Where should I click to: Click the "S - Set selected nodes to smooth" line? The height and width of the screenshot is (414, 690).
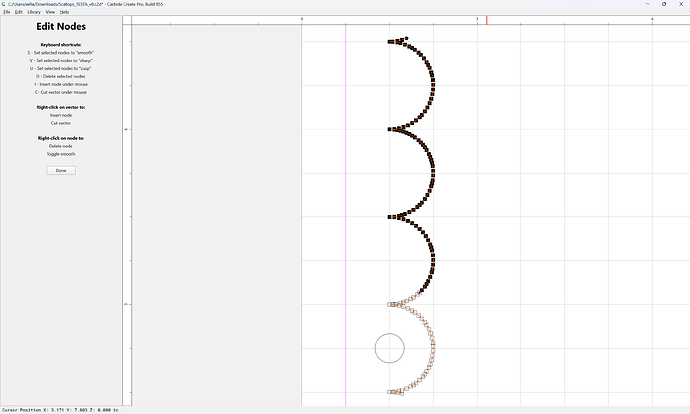pos(61,53)
